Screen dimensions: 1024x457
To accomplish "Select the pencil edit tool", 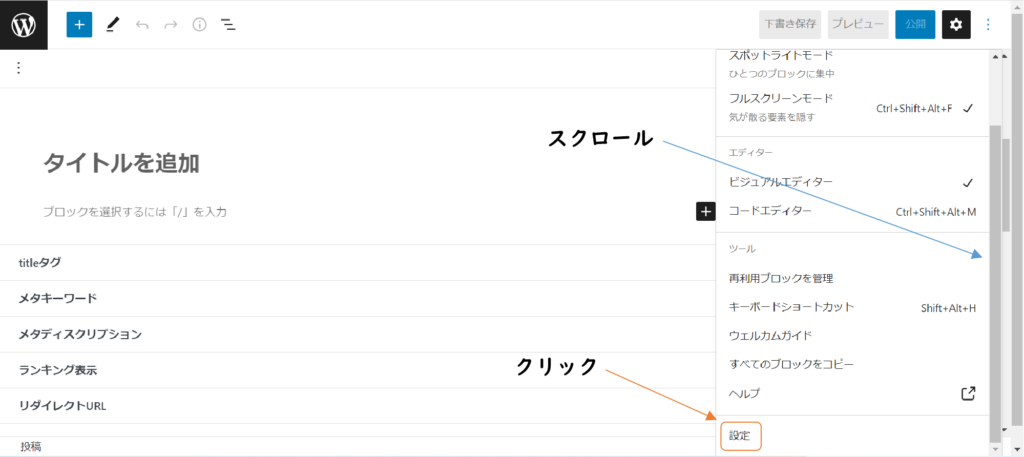I will pyautogui.click(x=113, y=25).
